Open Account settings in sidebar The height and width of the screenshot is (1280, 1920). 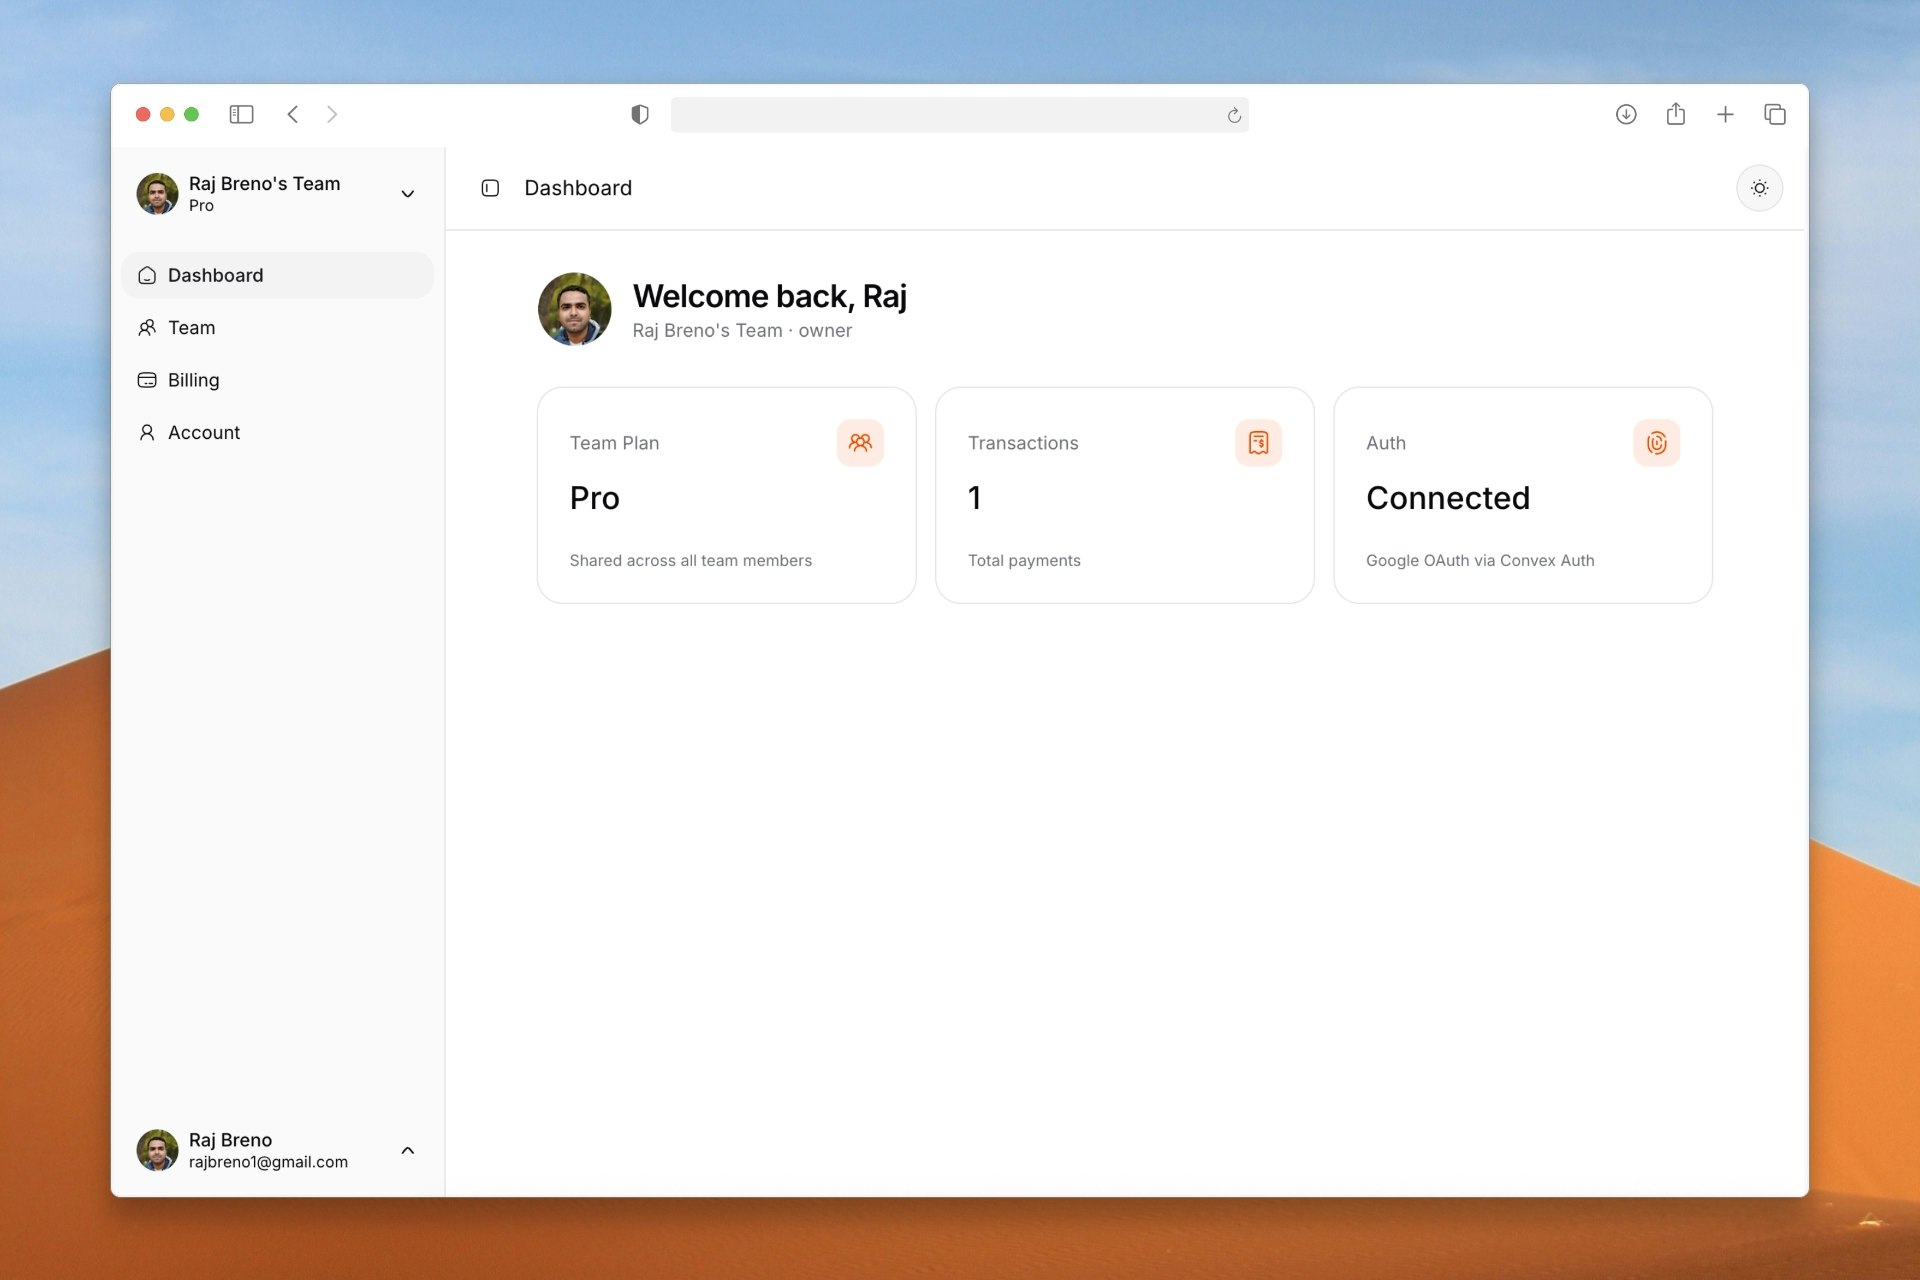click(203, 432)
